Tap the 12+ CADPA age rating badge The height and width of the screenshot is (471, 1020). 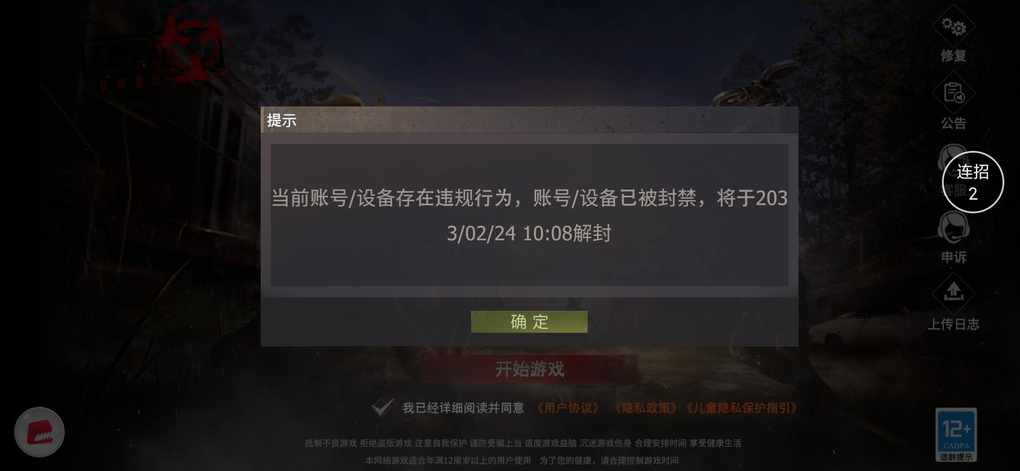tap(956, 435)
